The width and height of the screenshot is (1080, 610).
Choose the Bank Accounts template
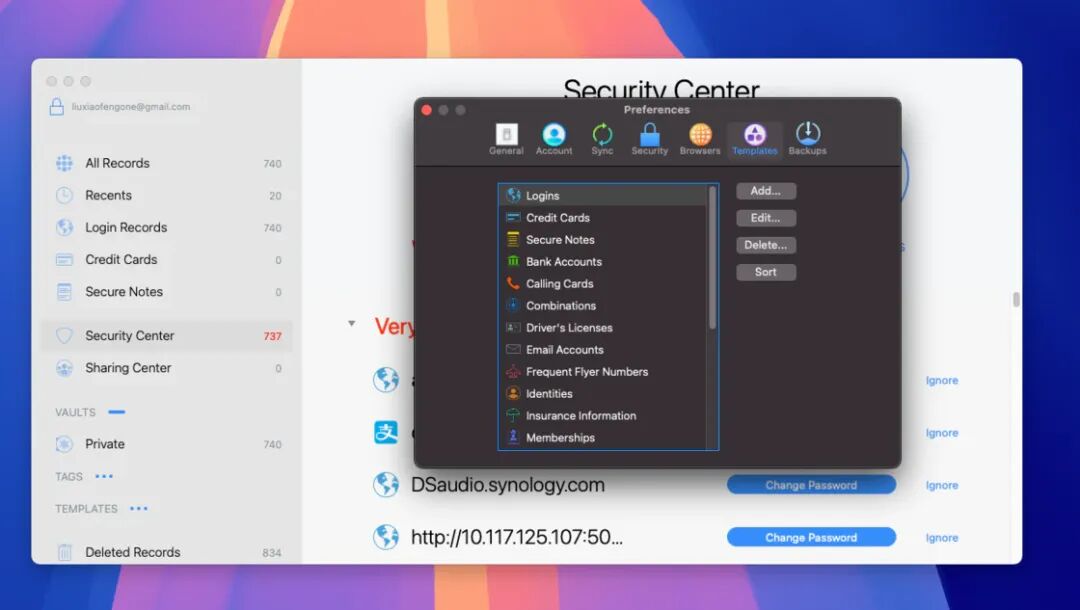603,262
